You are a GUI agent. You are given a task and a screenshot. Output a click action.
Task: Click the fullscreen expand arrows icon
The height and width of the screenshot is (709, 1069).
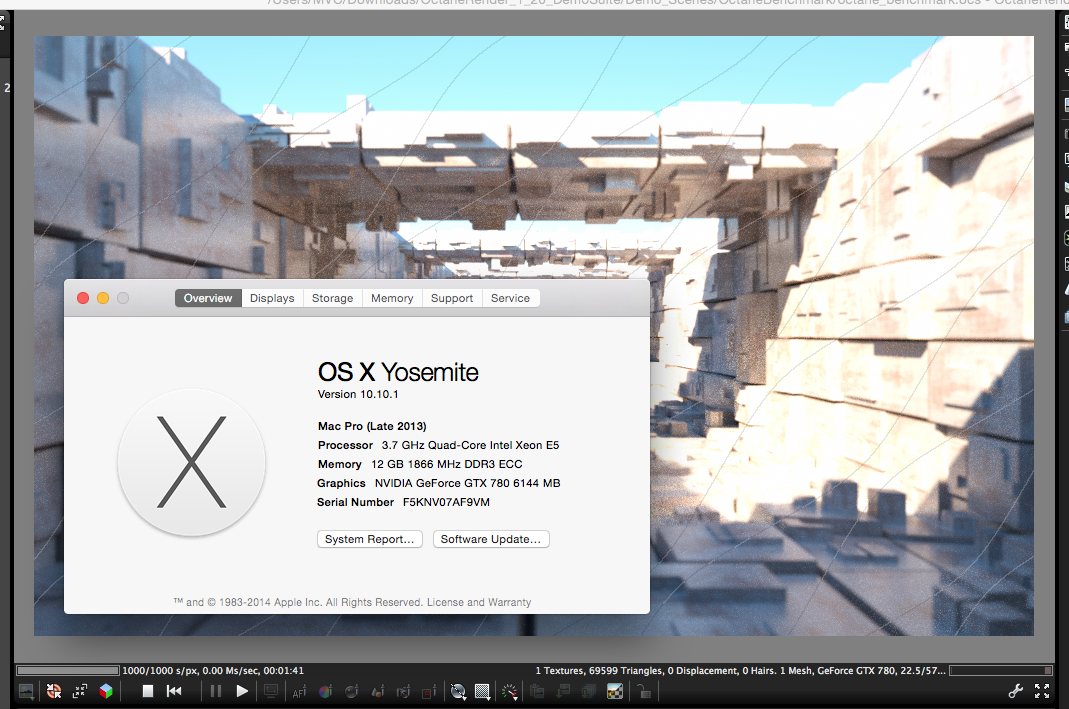(1042, 691)
